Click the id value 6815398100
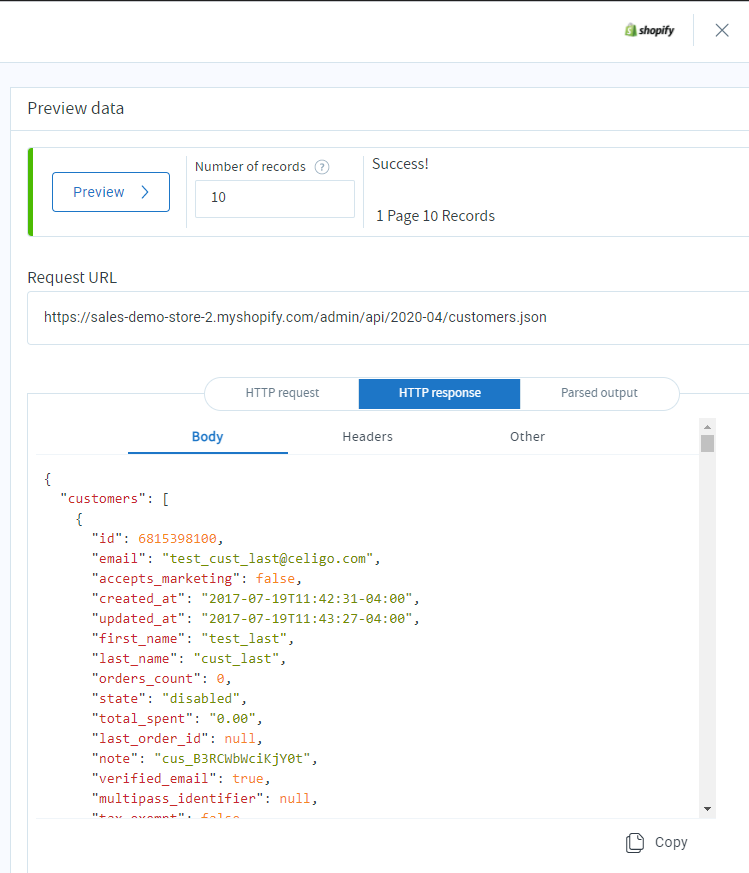Viewport: 749px width, 873px height. coord(177,539)
